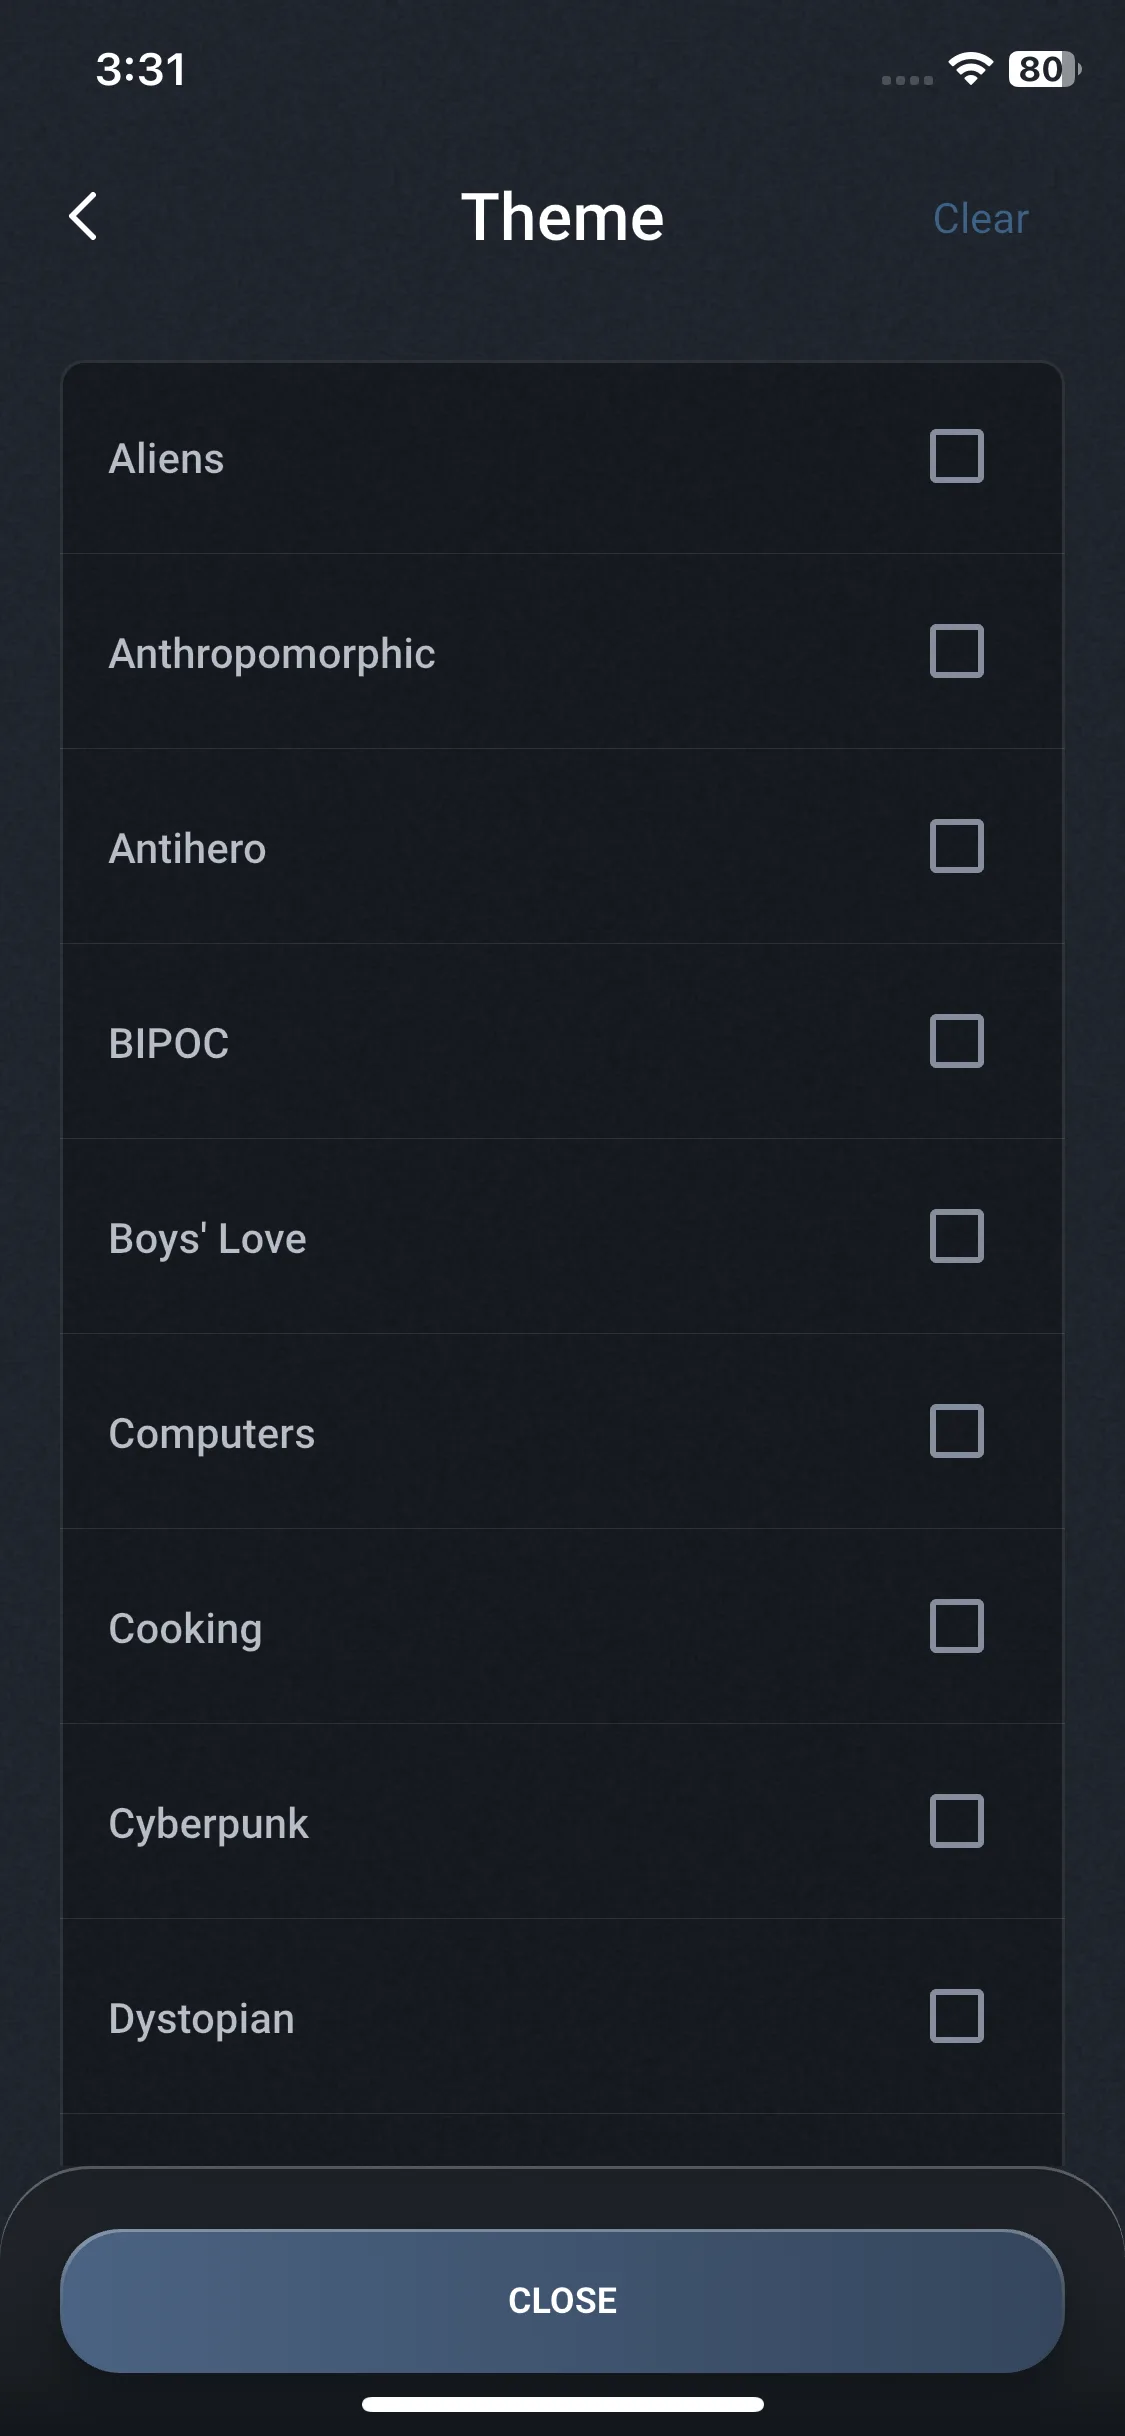The image size is (1125, 2436).
Task: Select the BIPOC checkbox
Action: [956, 1041]
